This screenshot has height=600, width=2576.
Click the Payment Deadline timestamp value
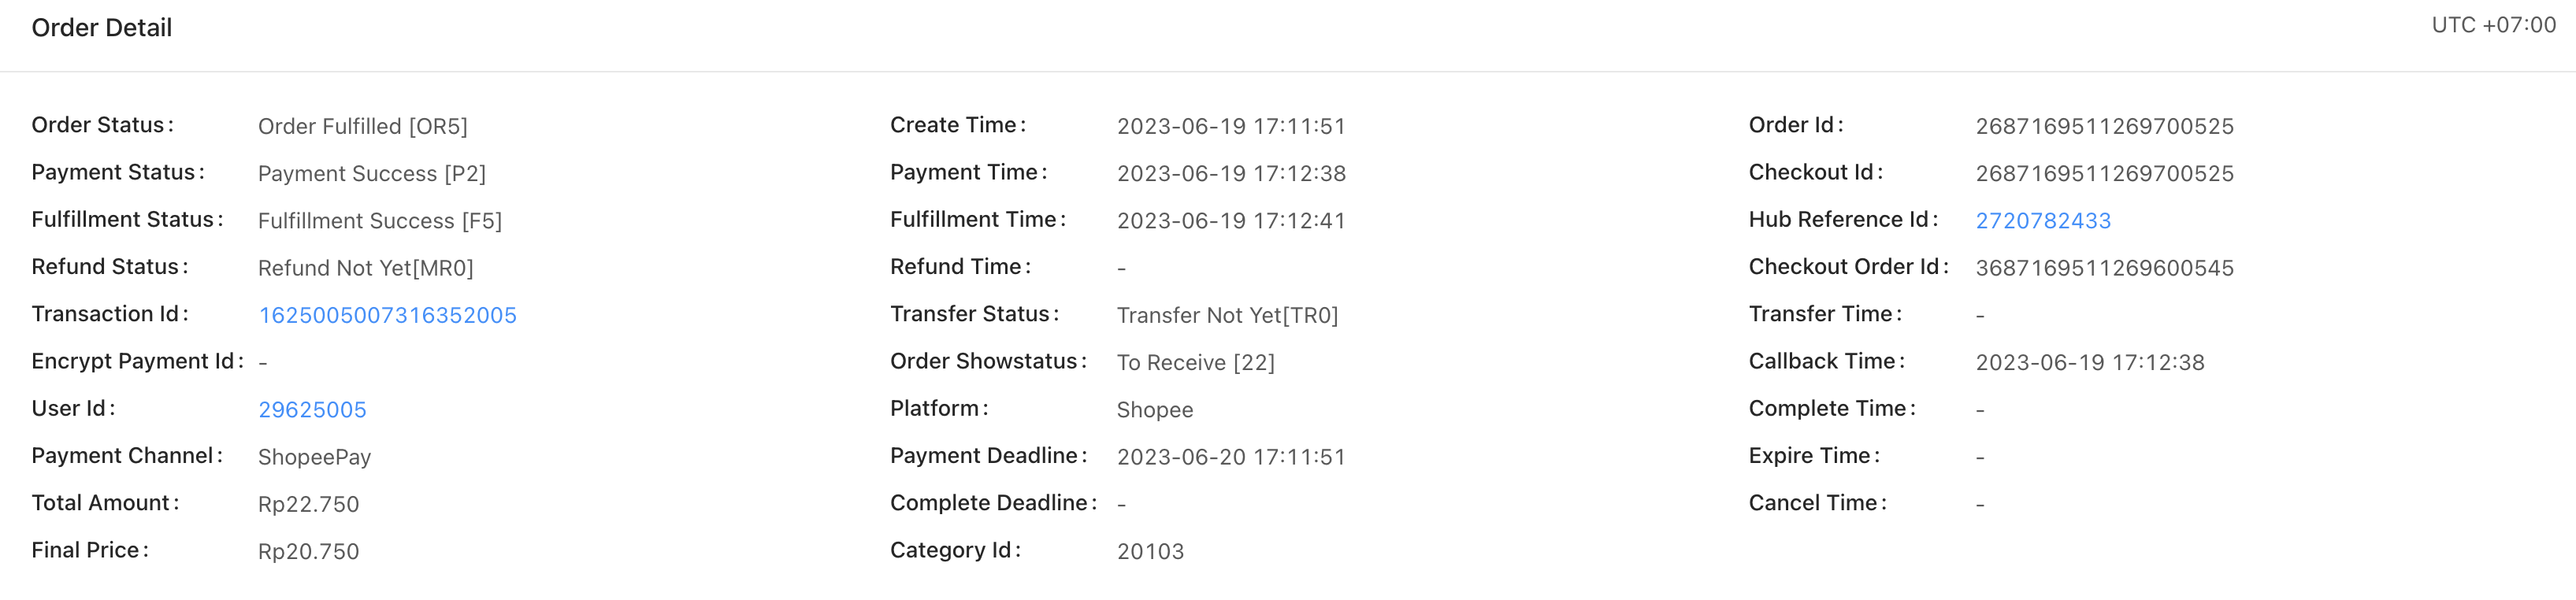pos(1230,457)
